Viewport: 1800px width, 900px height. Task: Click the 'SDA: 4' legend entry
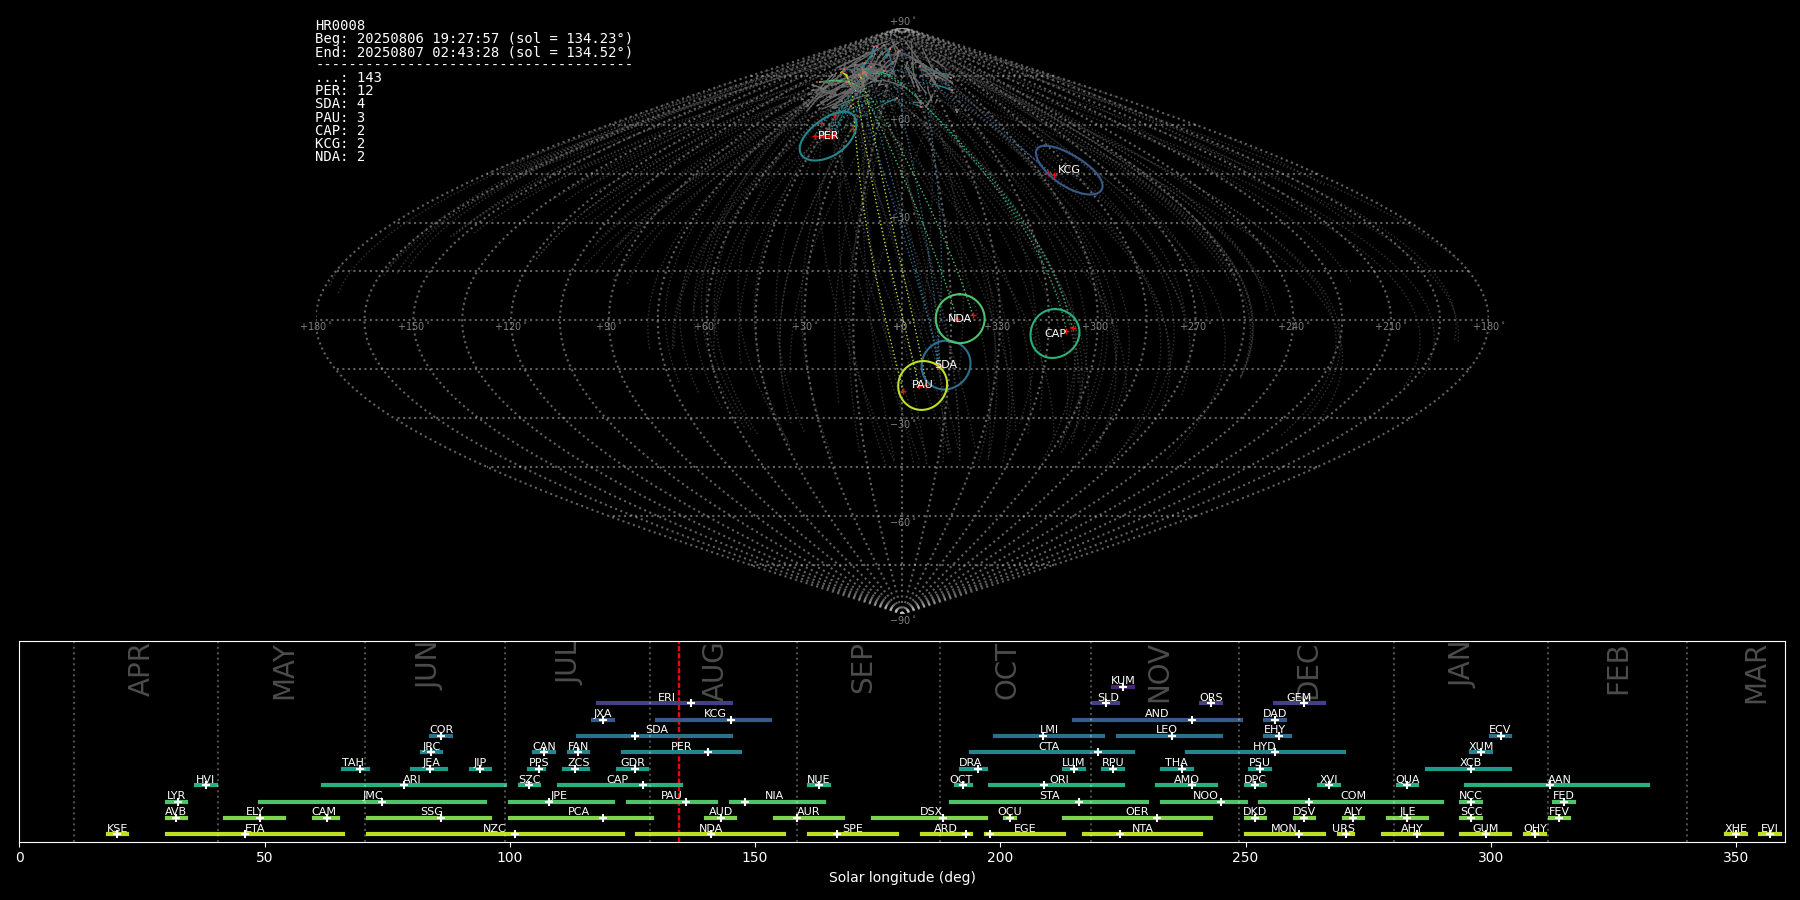click(x=340, y=104)
